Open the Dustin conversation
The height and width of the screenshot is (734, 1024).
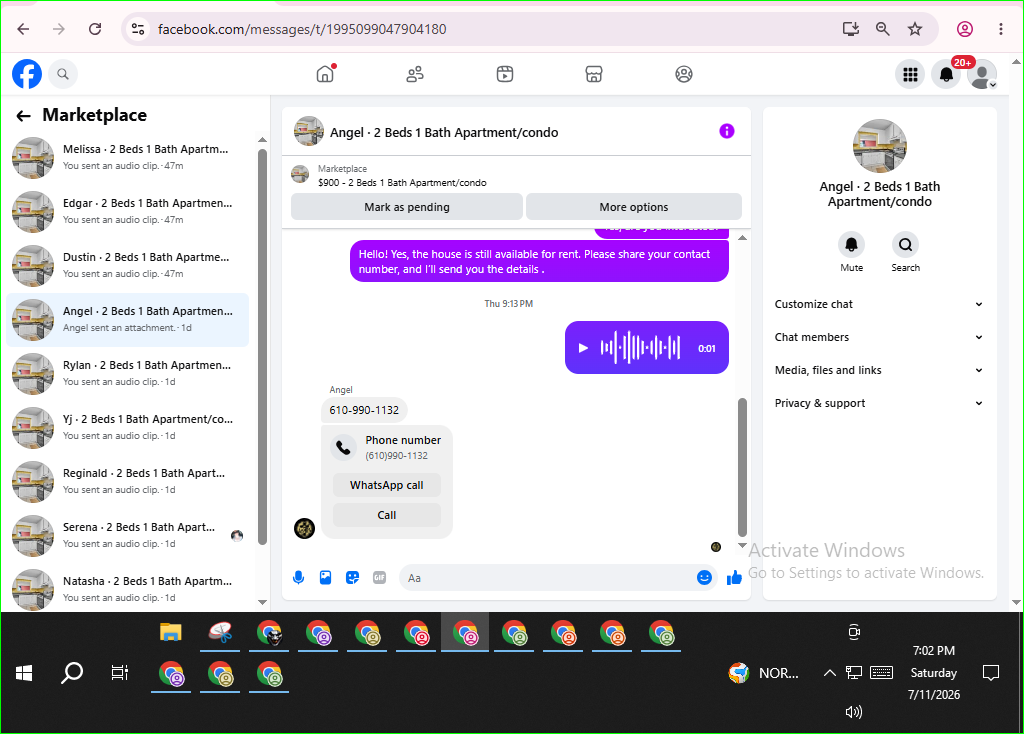click(128, 266)
